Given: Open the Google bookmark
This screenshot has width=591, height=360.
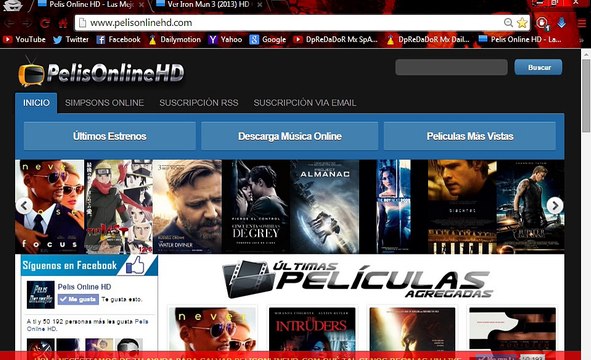Looking at the screenshot, I should [x=268, y=39].
